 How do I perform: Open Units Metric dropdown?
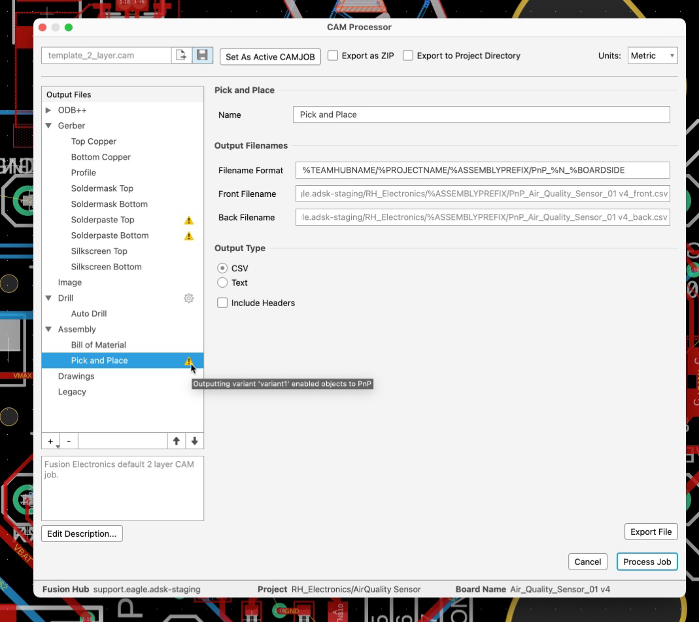[x=653, y=55]
